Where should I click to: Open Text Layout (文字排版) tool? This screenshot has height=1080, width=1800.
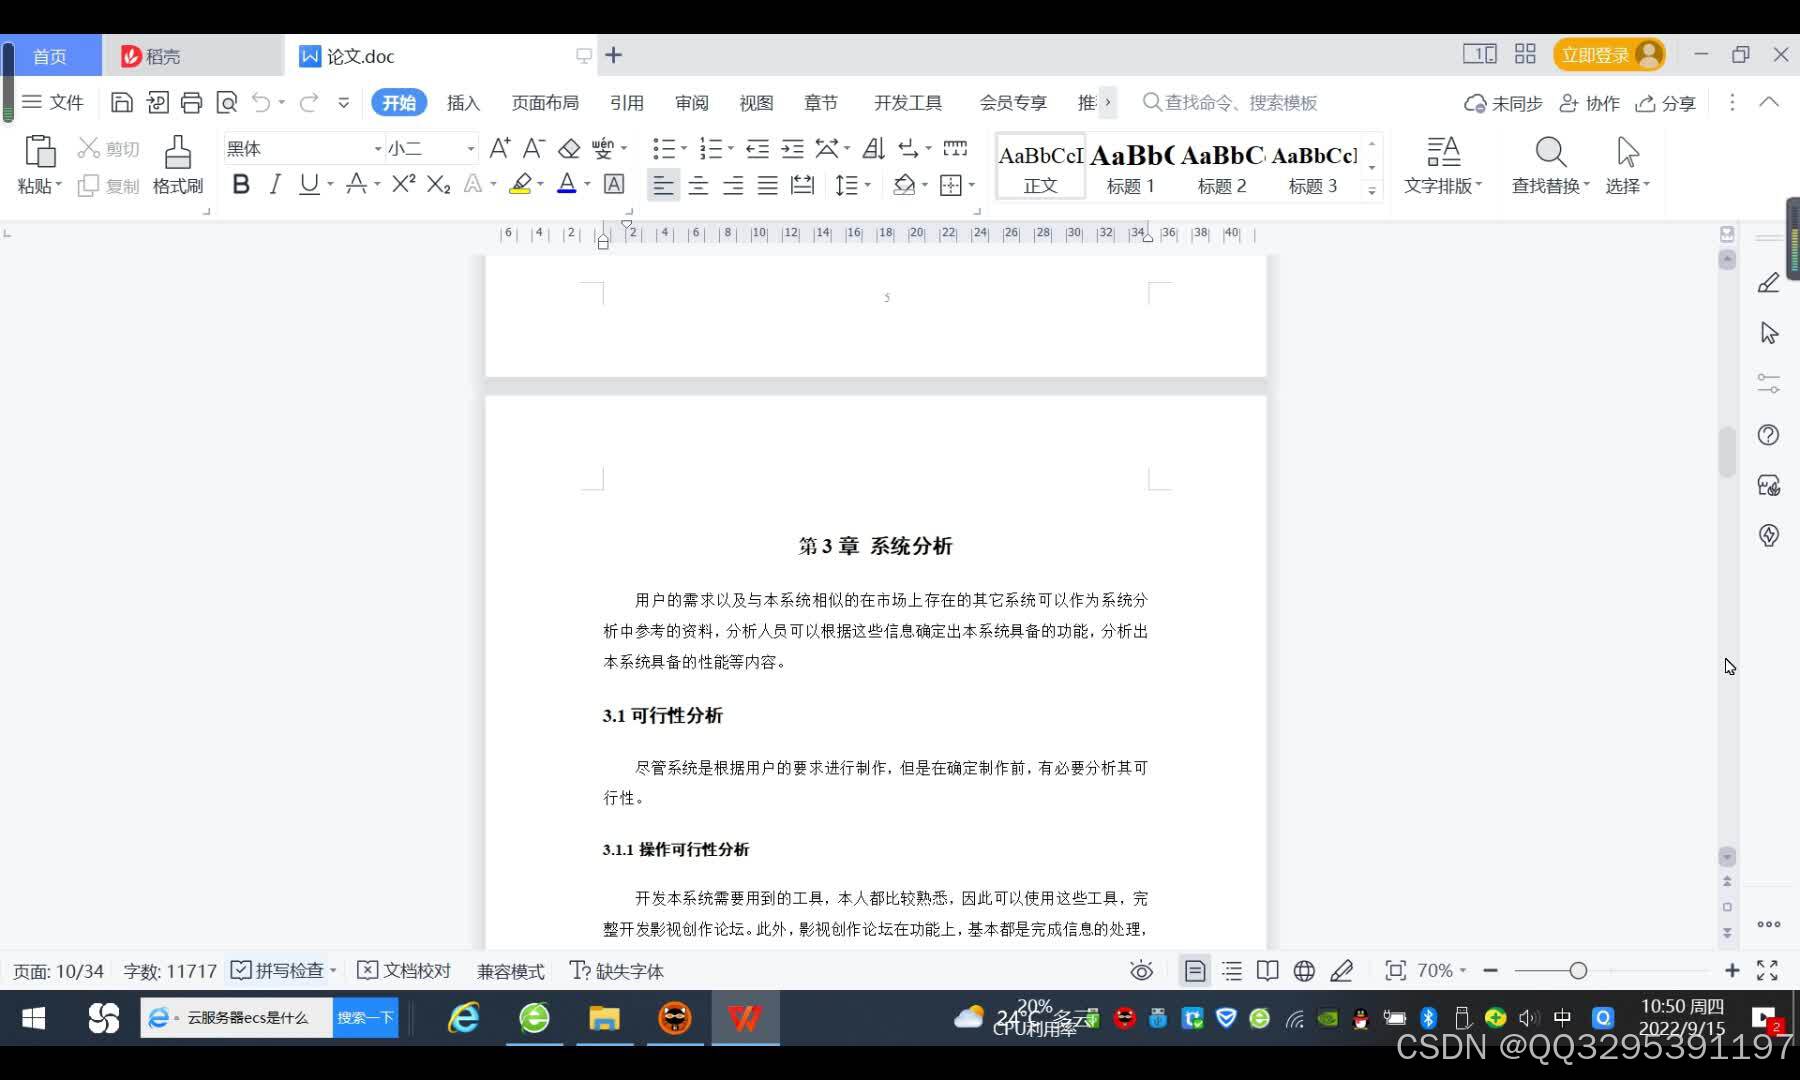point(1443,166)
